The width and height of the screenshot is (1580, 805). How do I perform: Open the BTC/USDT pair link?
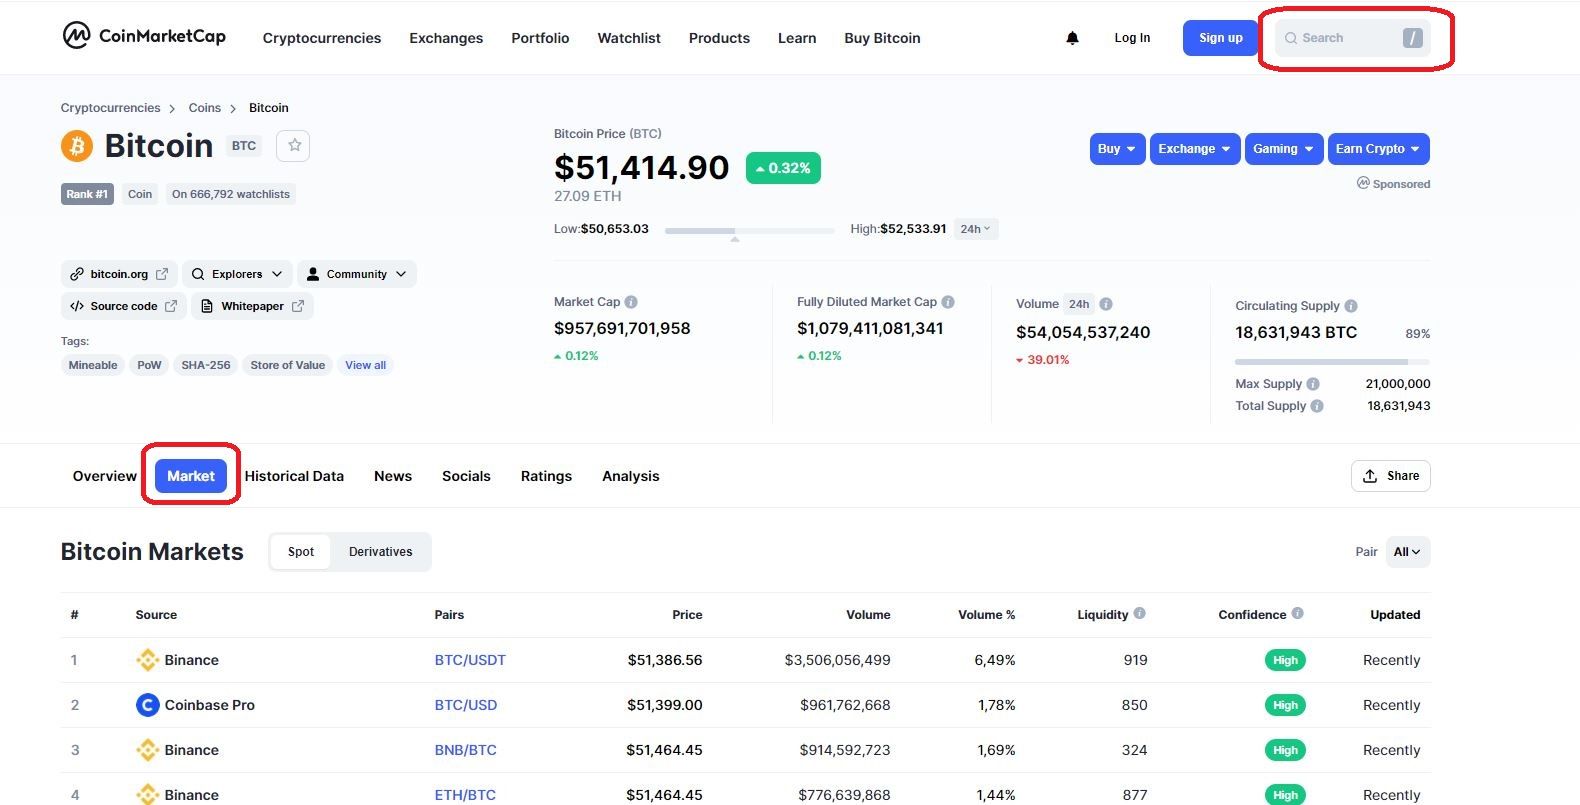coord(470,660)
